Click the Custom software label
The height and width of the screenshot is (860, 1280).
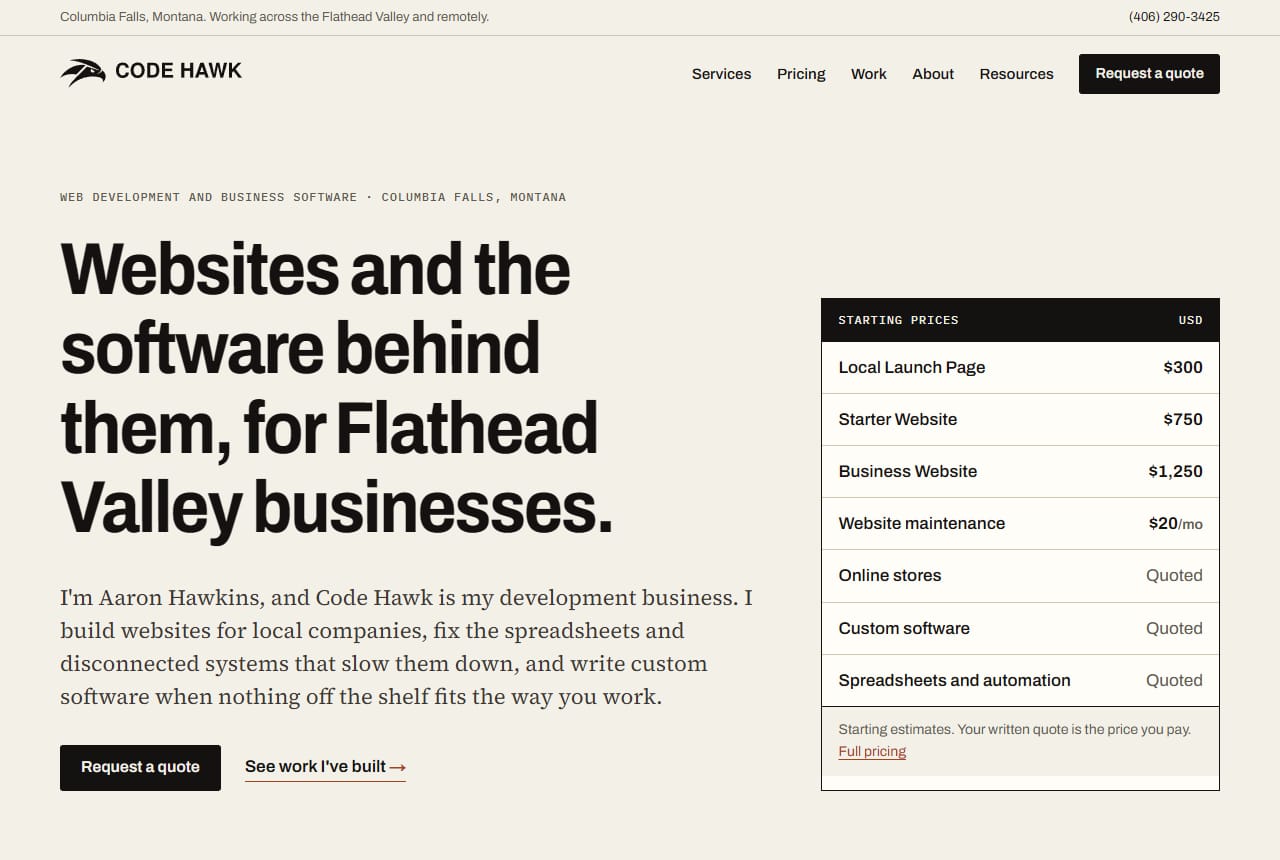click(904, 628)
